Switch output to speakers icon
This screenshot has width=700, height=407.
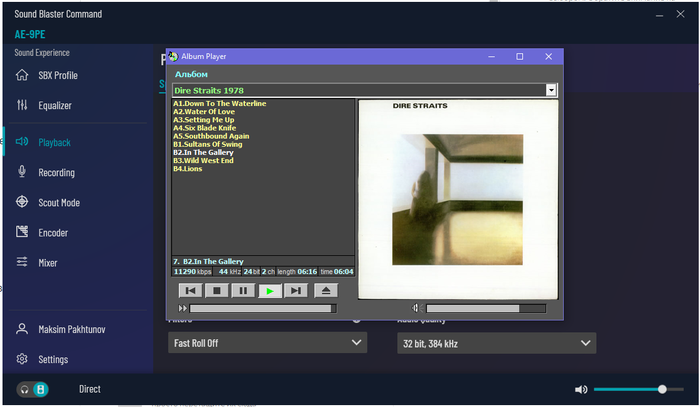(x=41, y=390)
